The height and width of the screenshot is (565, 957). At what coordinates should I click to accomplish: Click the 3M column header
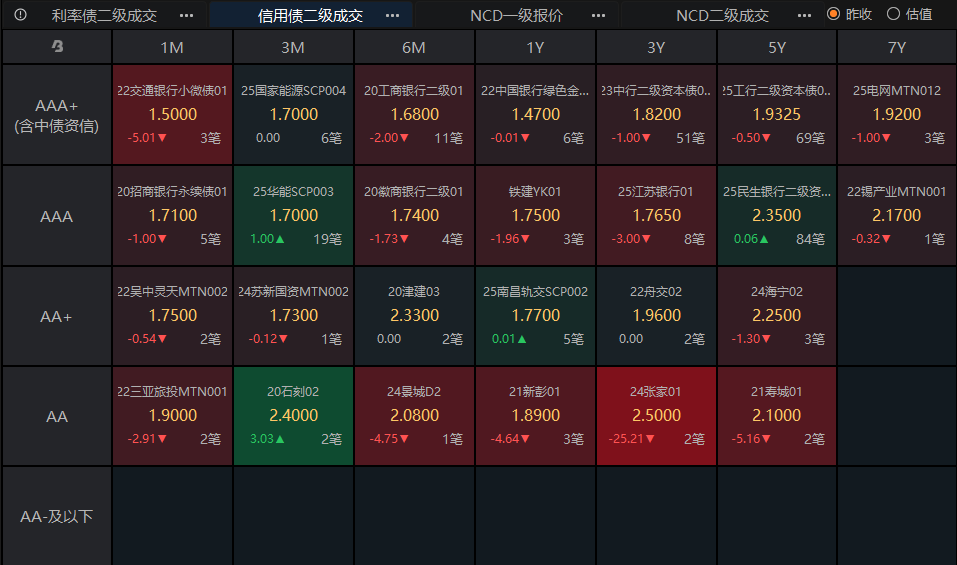[293, 47]
